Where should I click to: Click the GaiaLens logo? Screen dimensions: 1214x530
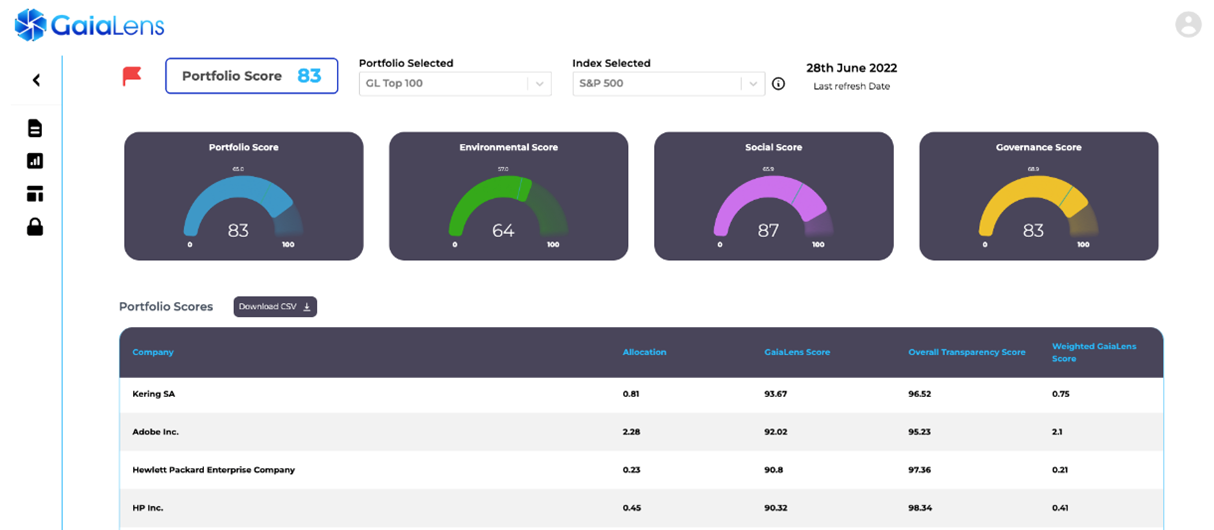pyautogui.click(x=90, y=25)
